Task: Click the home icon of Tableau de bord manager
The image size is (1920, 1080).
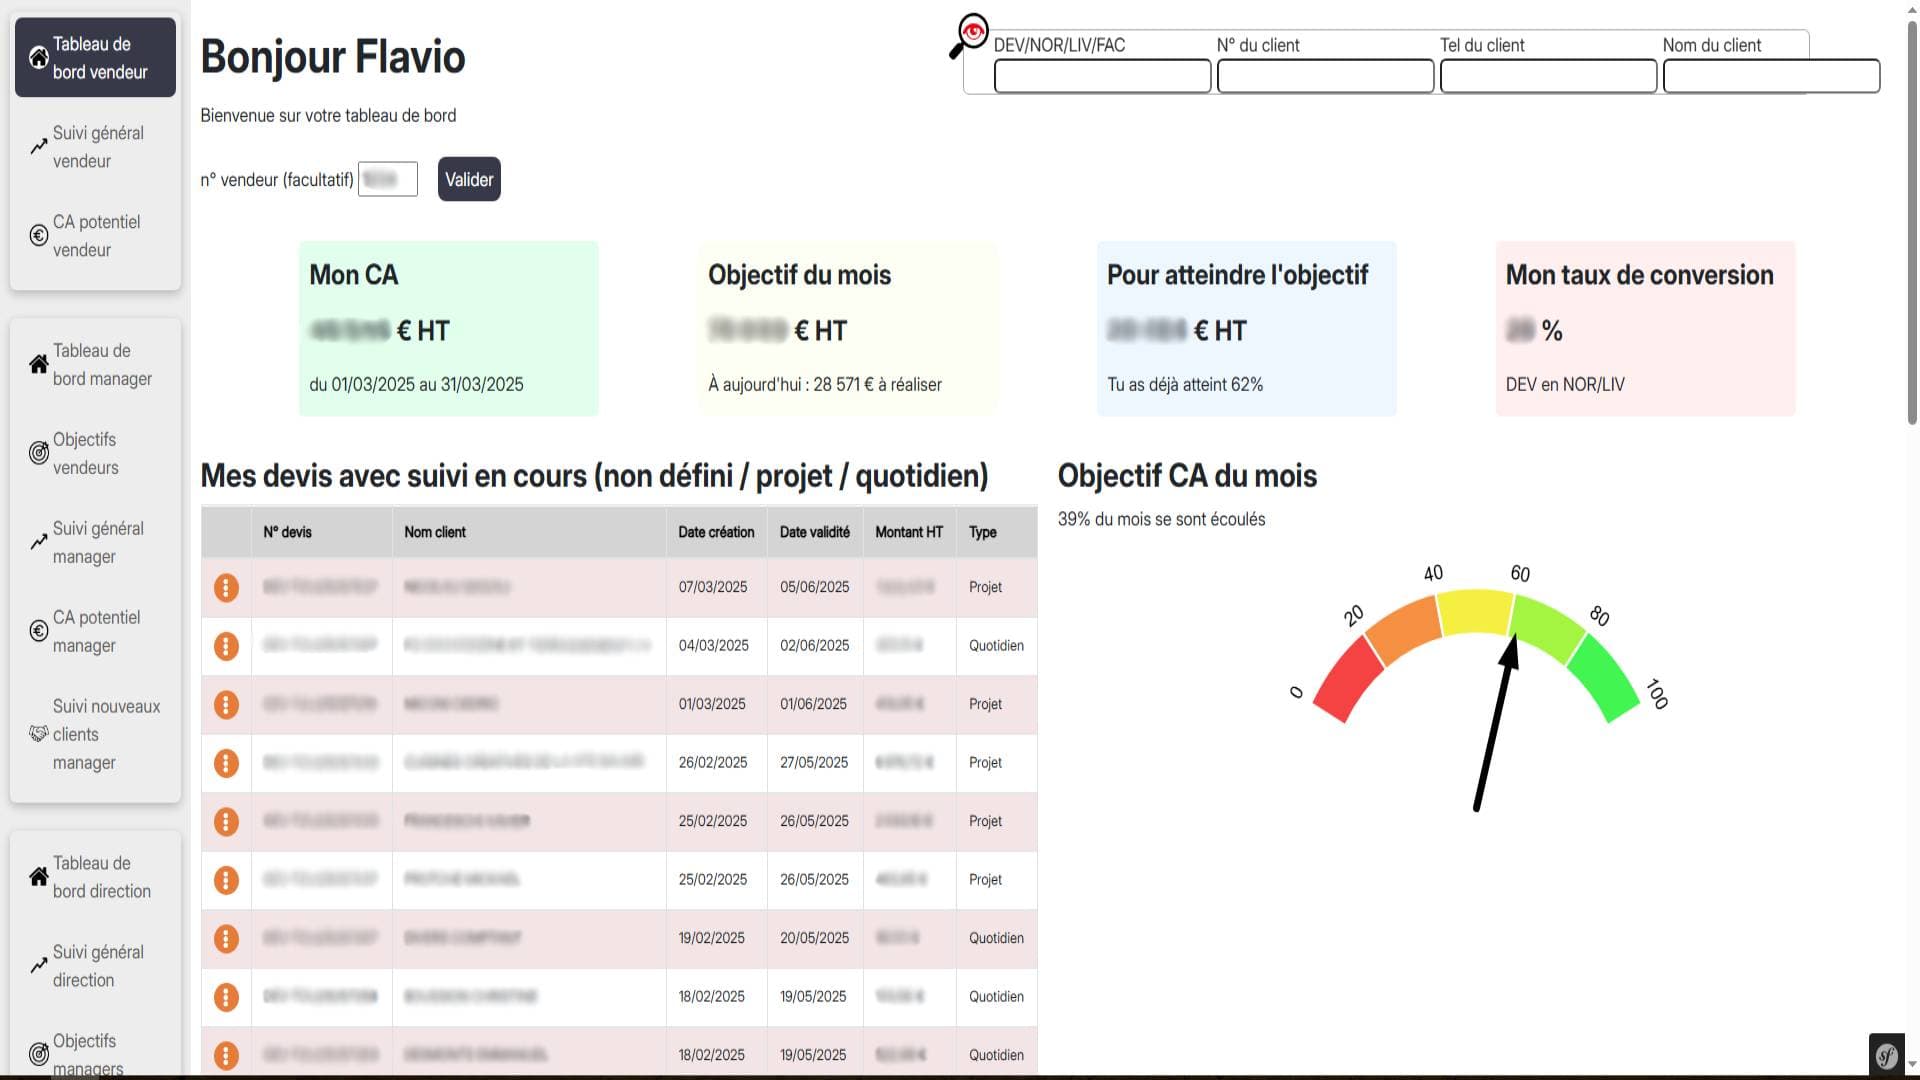Action: tap(38, 364)
